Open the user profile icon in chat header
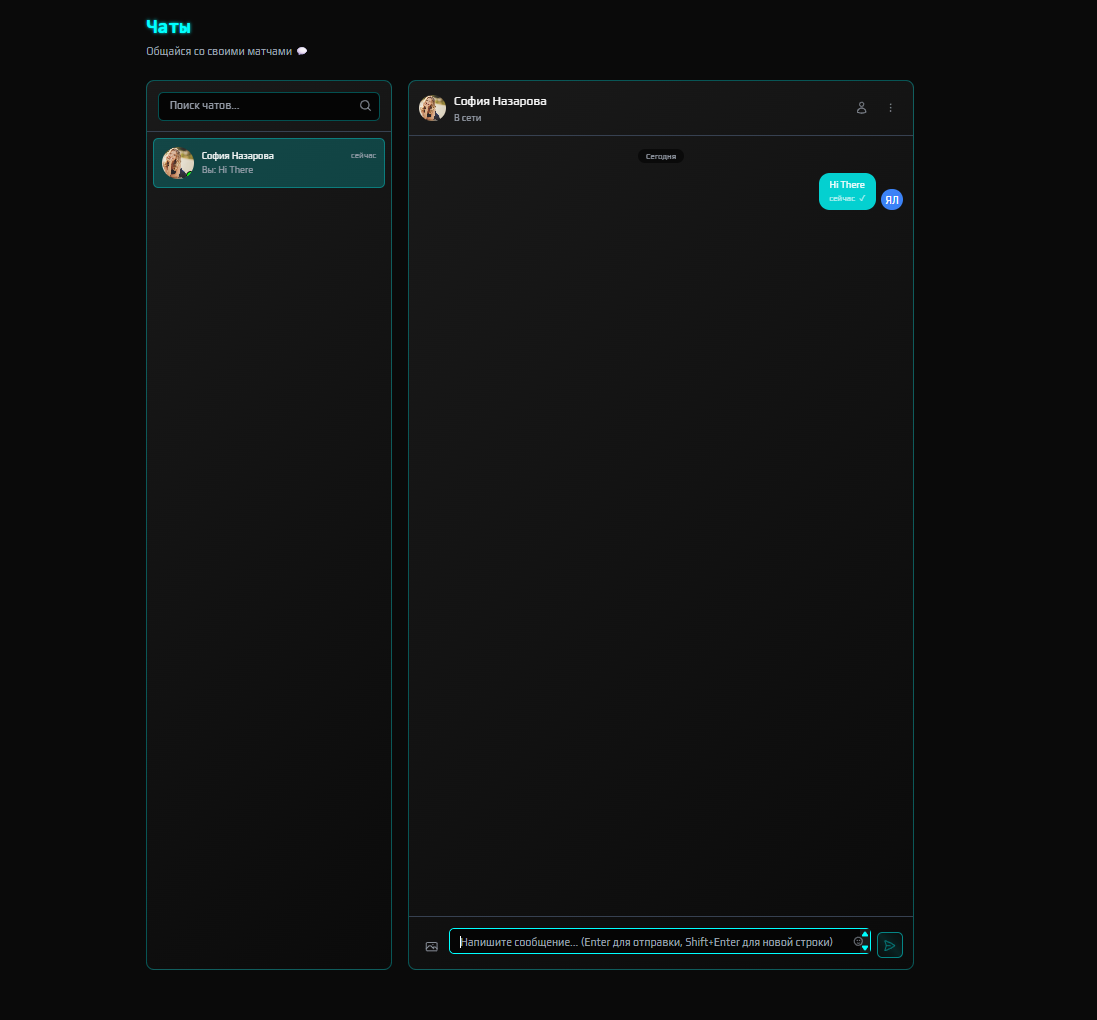Viewport: 1097px width, 1020px height. tap(861, 108)
